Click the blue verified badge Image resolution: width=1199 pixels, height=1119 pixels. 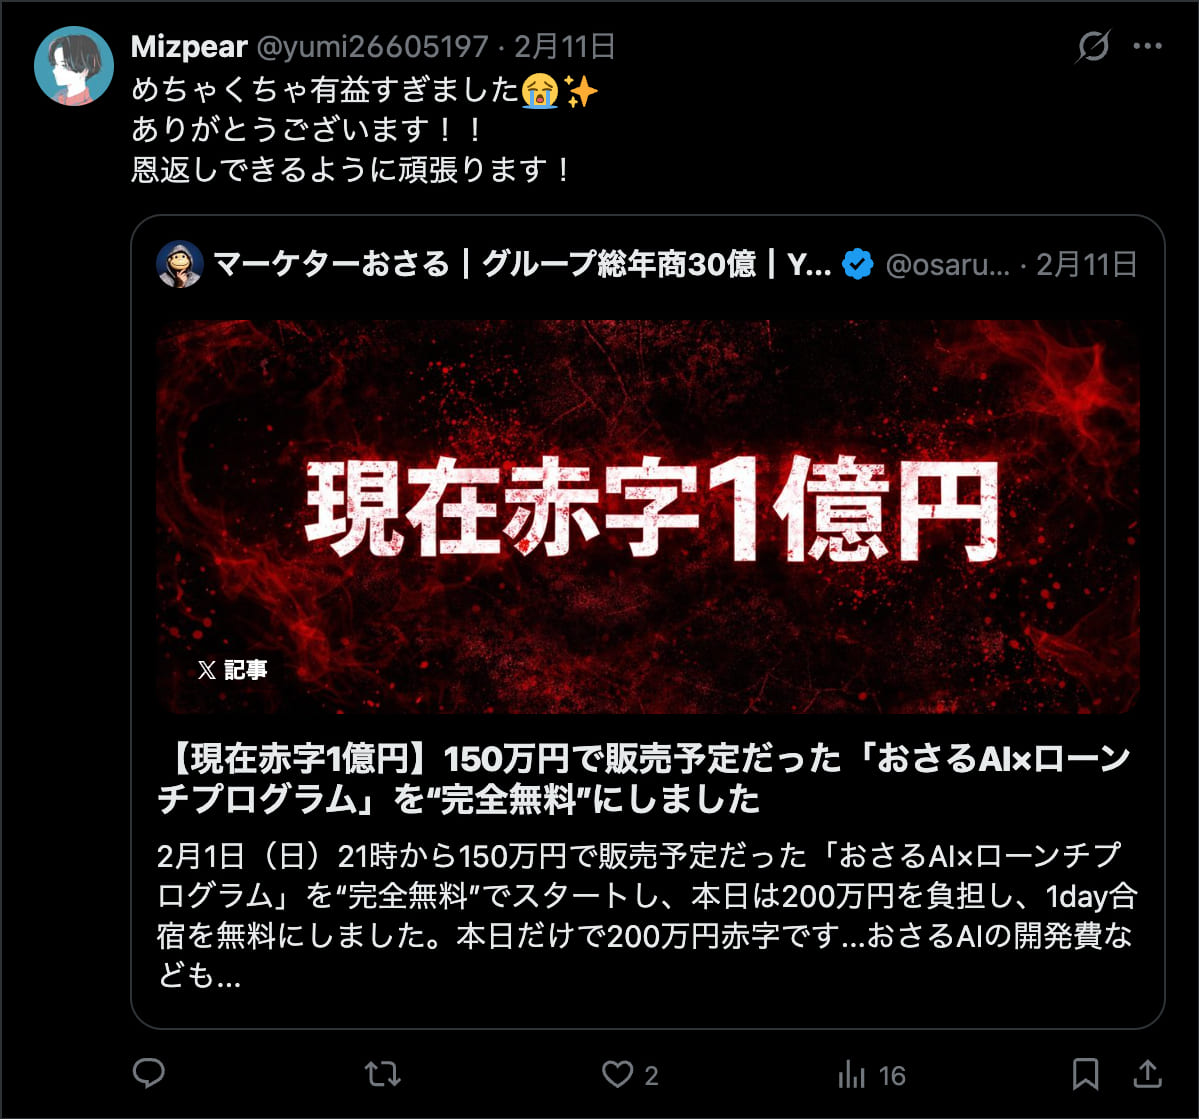pyautogui.click(x=857, y=265)
